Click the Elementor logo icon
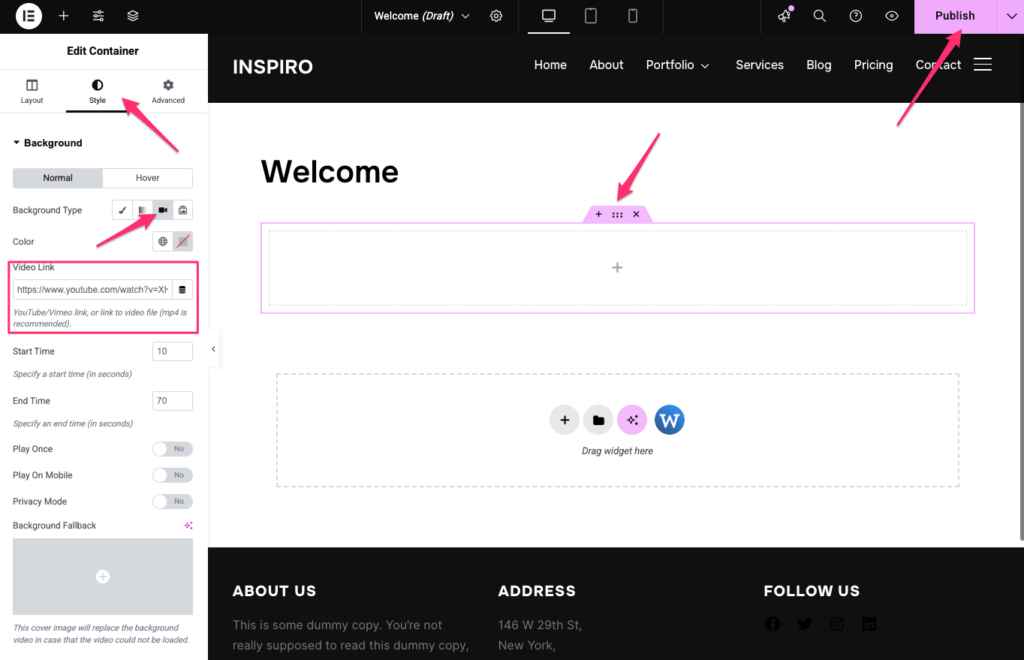Screen dimensions: 1024x660 (x=28, y=16)
